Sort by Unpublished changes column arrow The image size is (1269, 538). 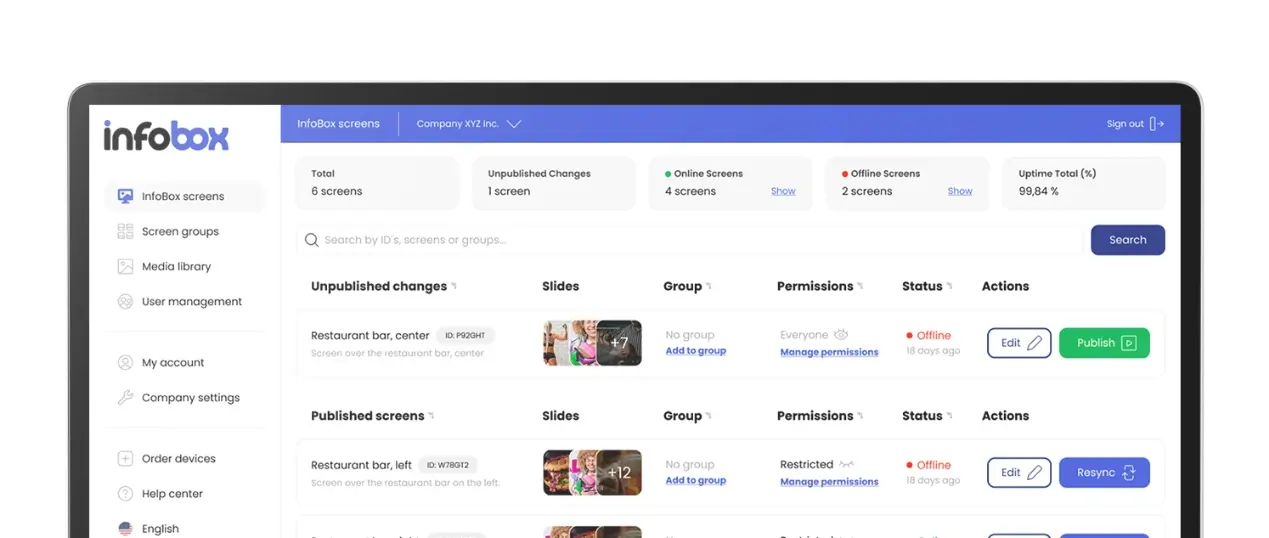454,286
